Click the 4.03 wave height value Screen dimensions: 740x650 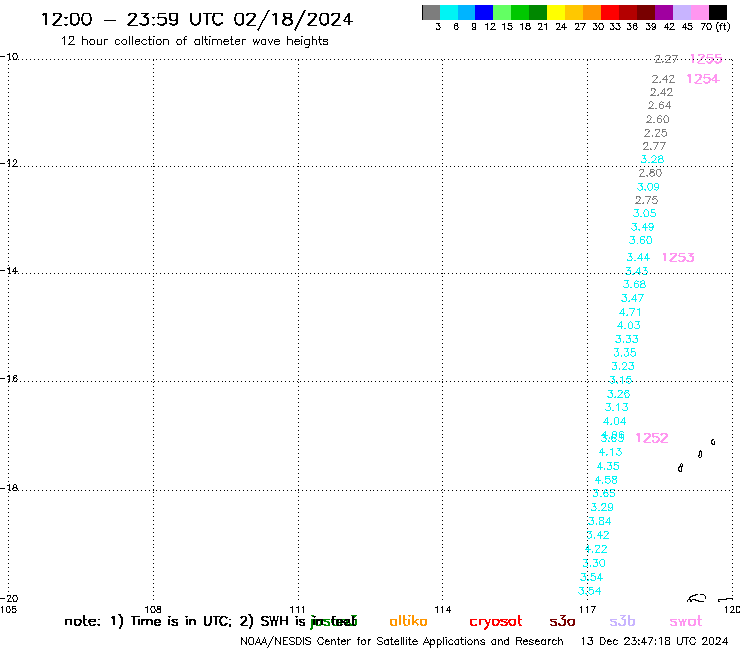[629, 325]
